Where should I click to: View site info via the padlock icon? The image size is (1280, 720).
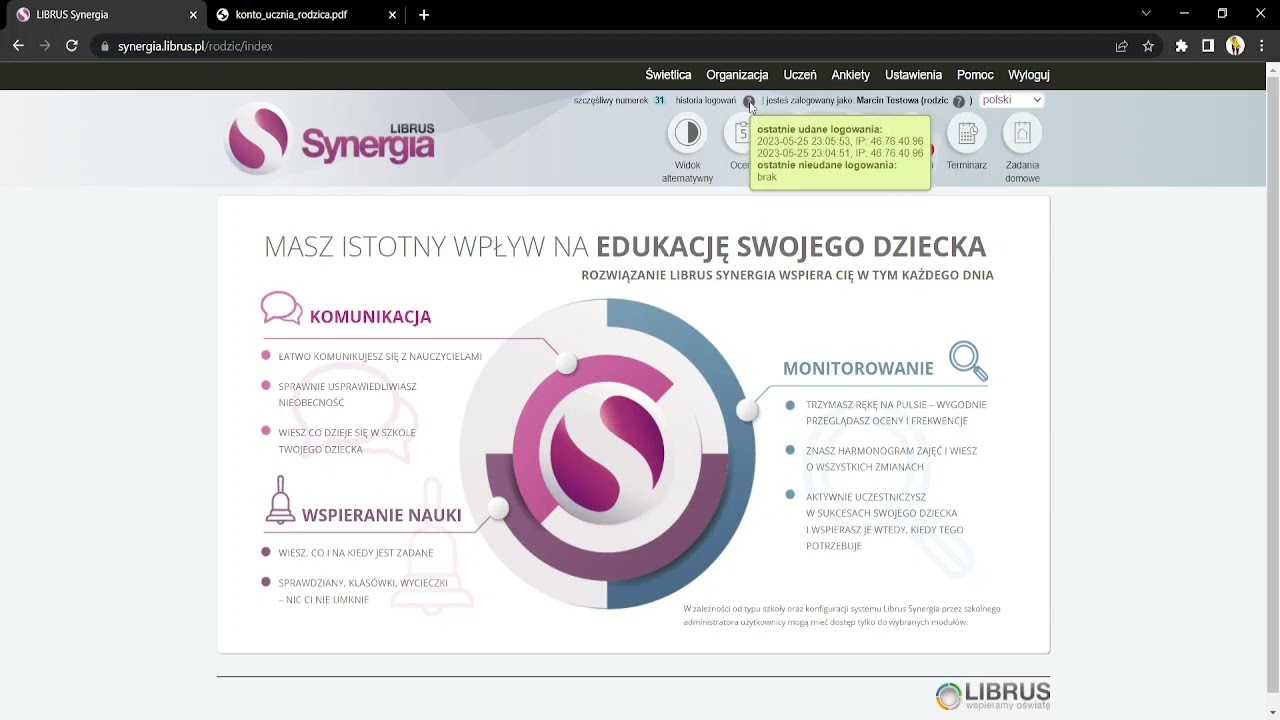(x=104, y=46)
